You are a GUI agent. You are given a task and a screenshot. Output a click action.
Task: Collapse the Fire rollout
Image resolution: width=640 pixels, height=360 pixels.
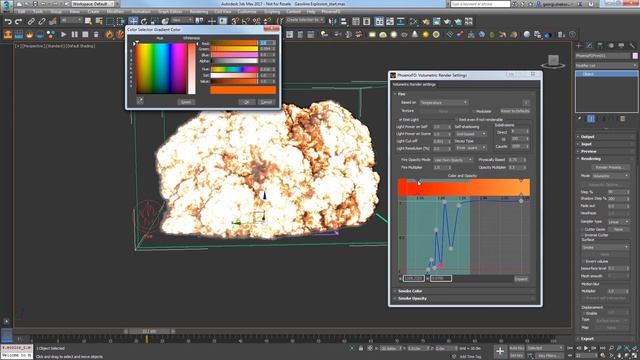point(465,94)
